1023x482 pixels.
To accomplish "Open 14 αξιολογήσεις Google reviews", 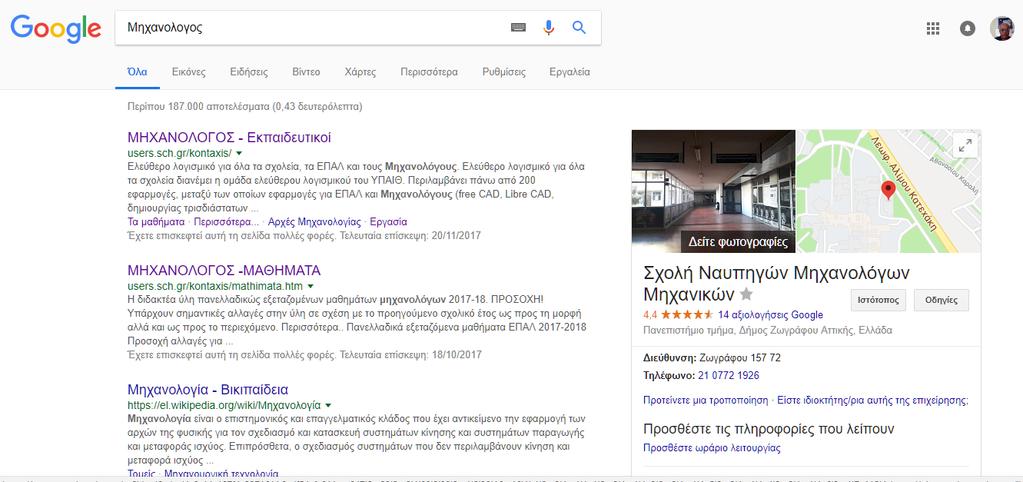I will click(771, 315).
